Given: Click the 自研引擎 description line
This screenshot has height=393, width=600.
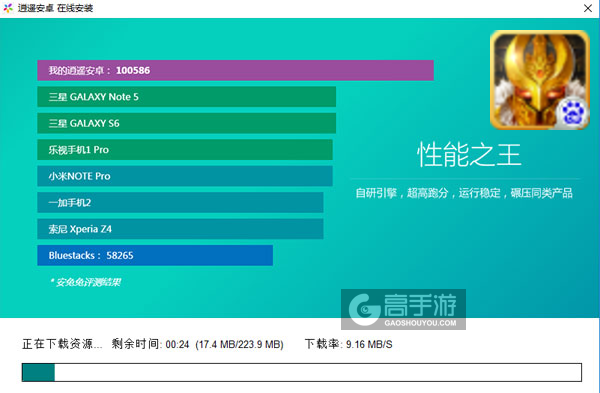Looking at the screenshot, I should point(464,193).
